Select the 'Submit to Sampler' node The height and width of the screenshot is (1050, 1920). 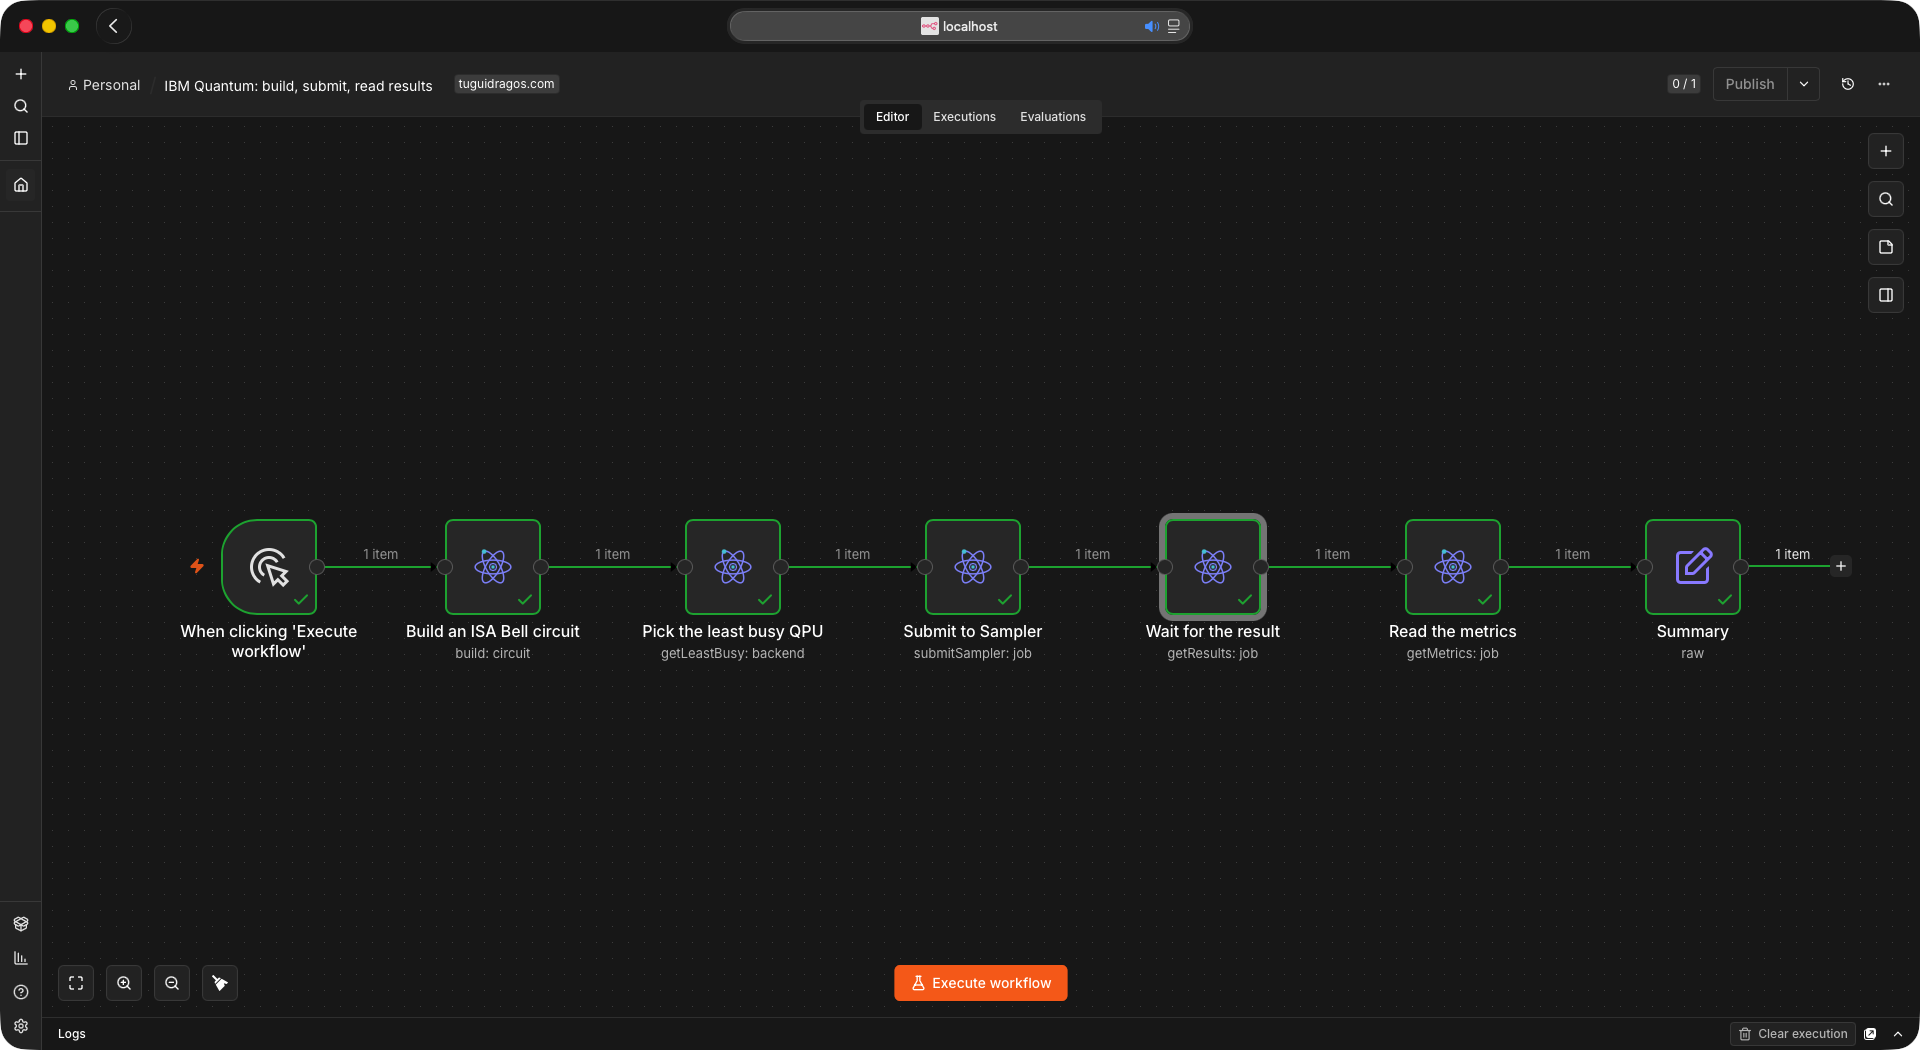click(973, 566)
